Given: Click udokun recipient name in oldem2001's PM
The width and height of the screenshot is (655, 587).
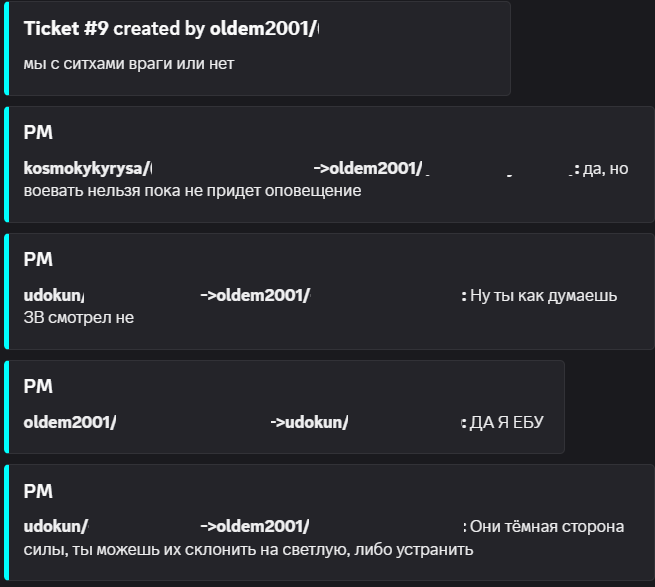Looking at the screenshot, I should (316, 422).
